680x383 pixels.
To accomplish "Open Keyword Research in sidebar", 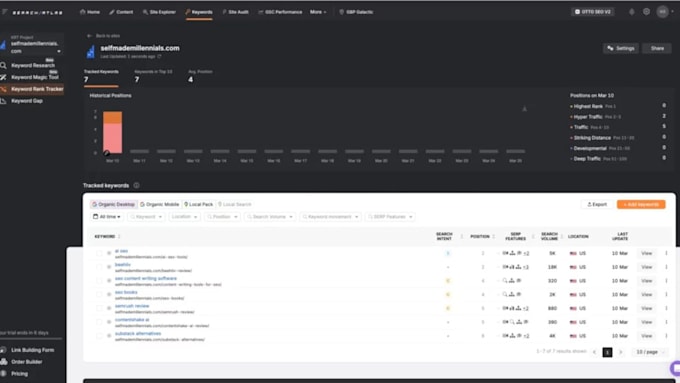I will (33, 65).
